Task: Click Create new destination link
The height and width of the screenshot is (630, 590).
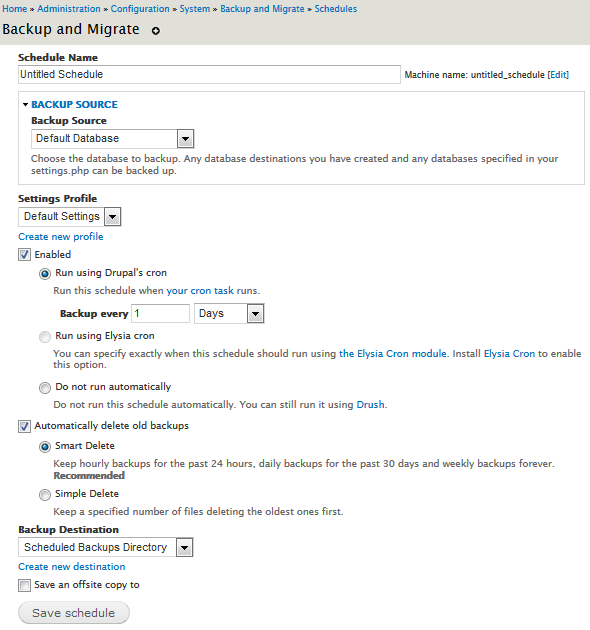Action: pyautogui.click(x=72, y=567)
